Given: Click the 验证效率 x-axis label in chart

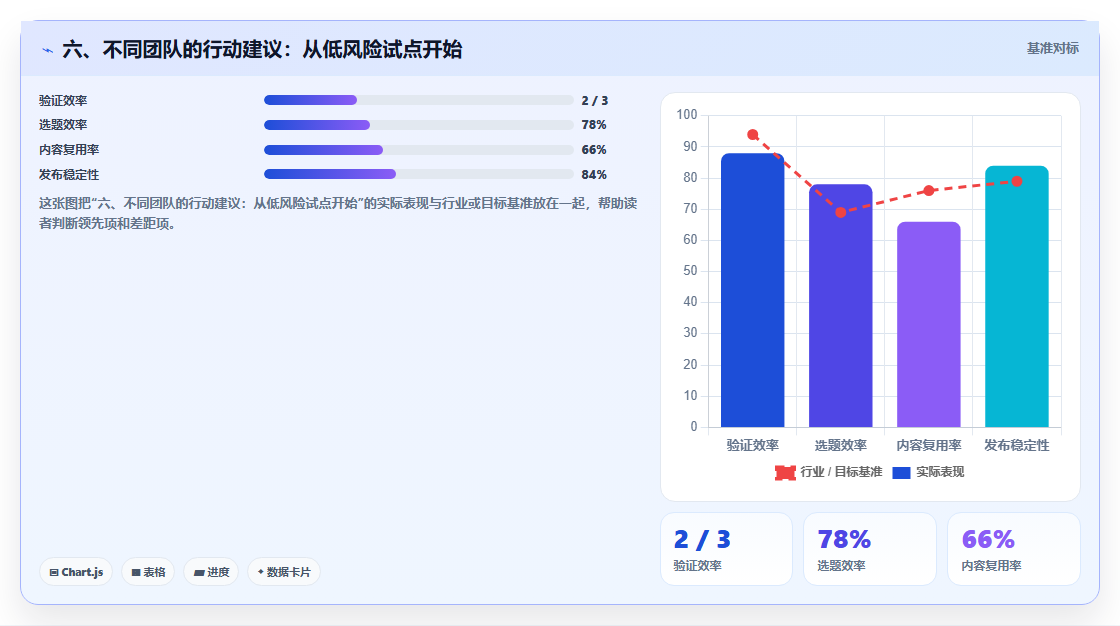Looking at the screenshot, I should tap(752, 445).
